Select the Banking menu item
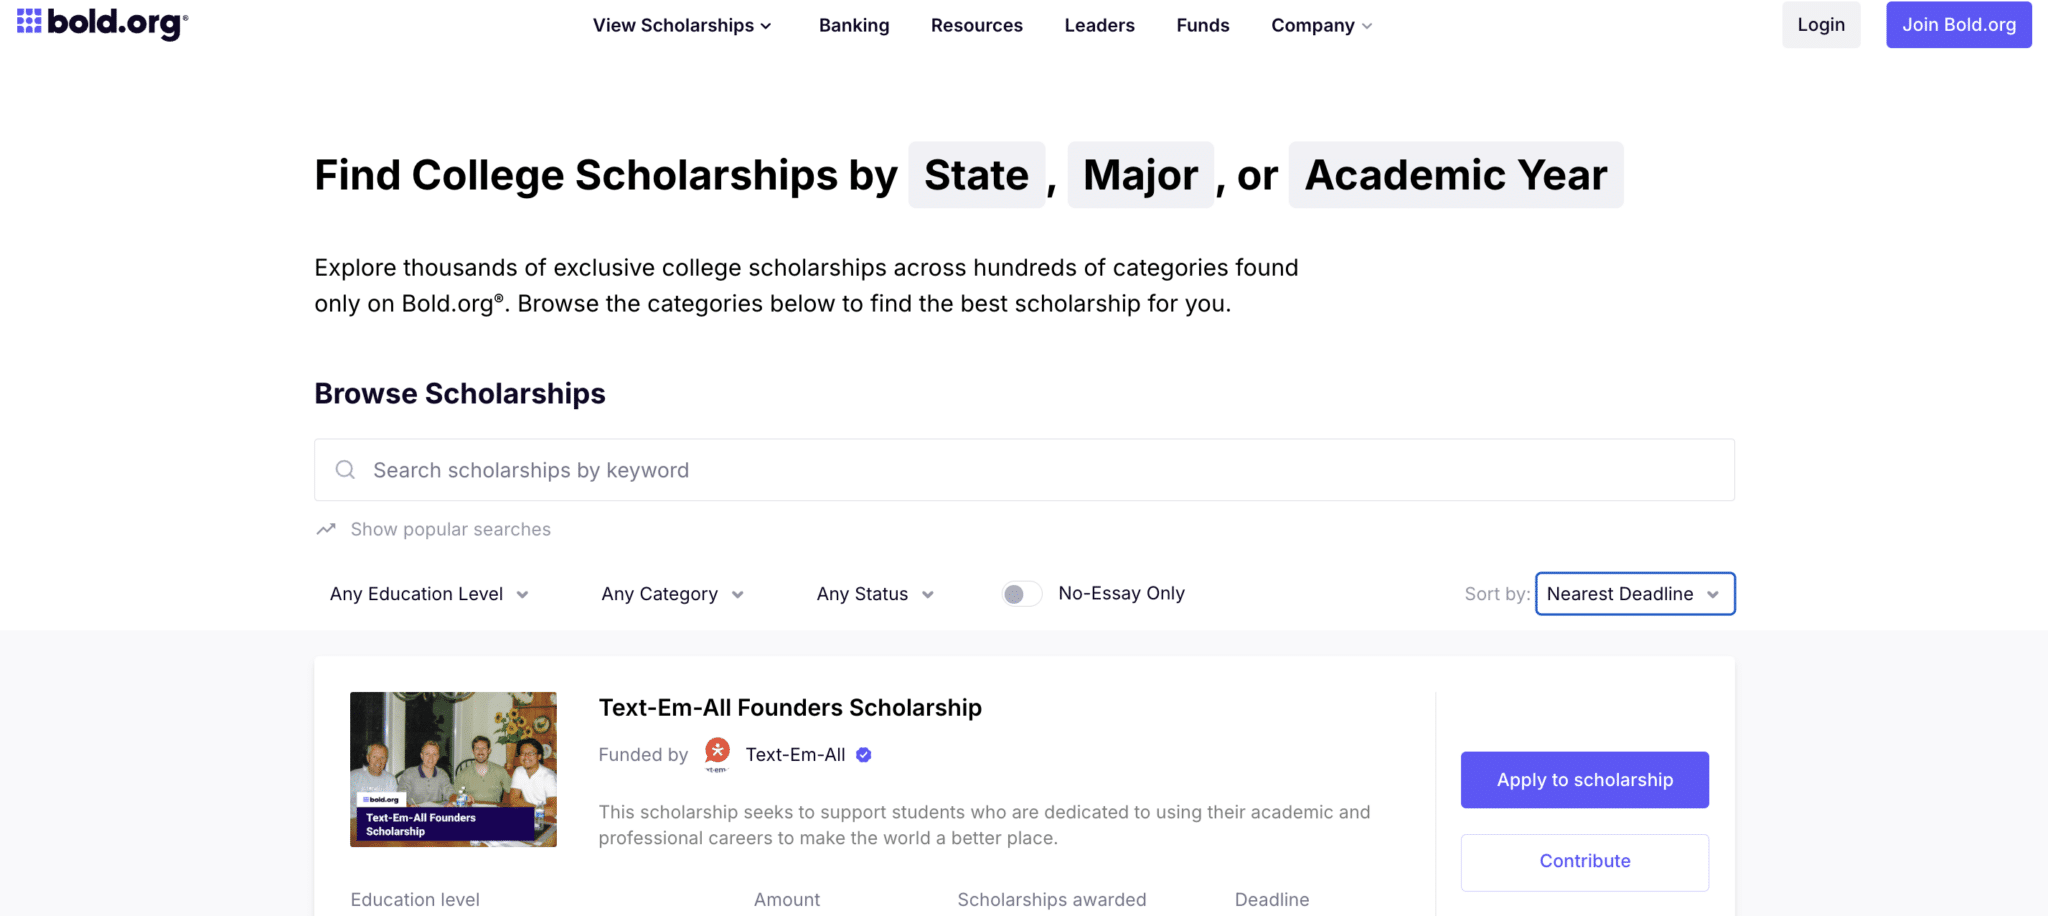The height and width of the screenshot is (916, 2048). click(854, 25)
